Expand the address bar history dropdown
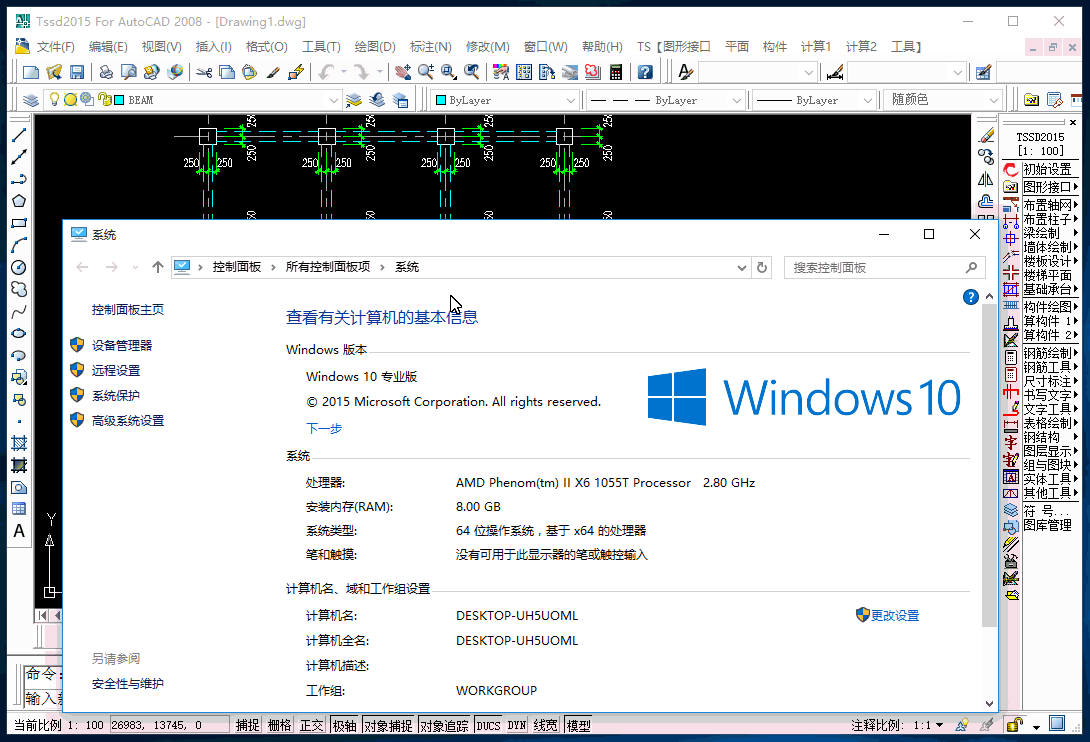Image resolution: width=1090 pixels, height=742 pixels. point(742,268)
